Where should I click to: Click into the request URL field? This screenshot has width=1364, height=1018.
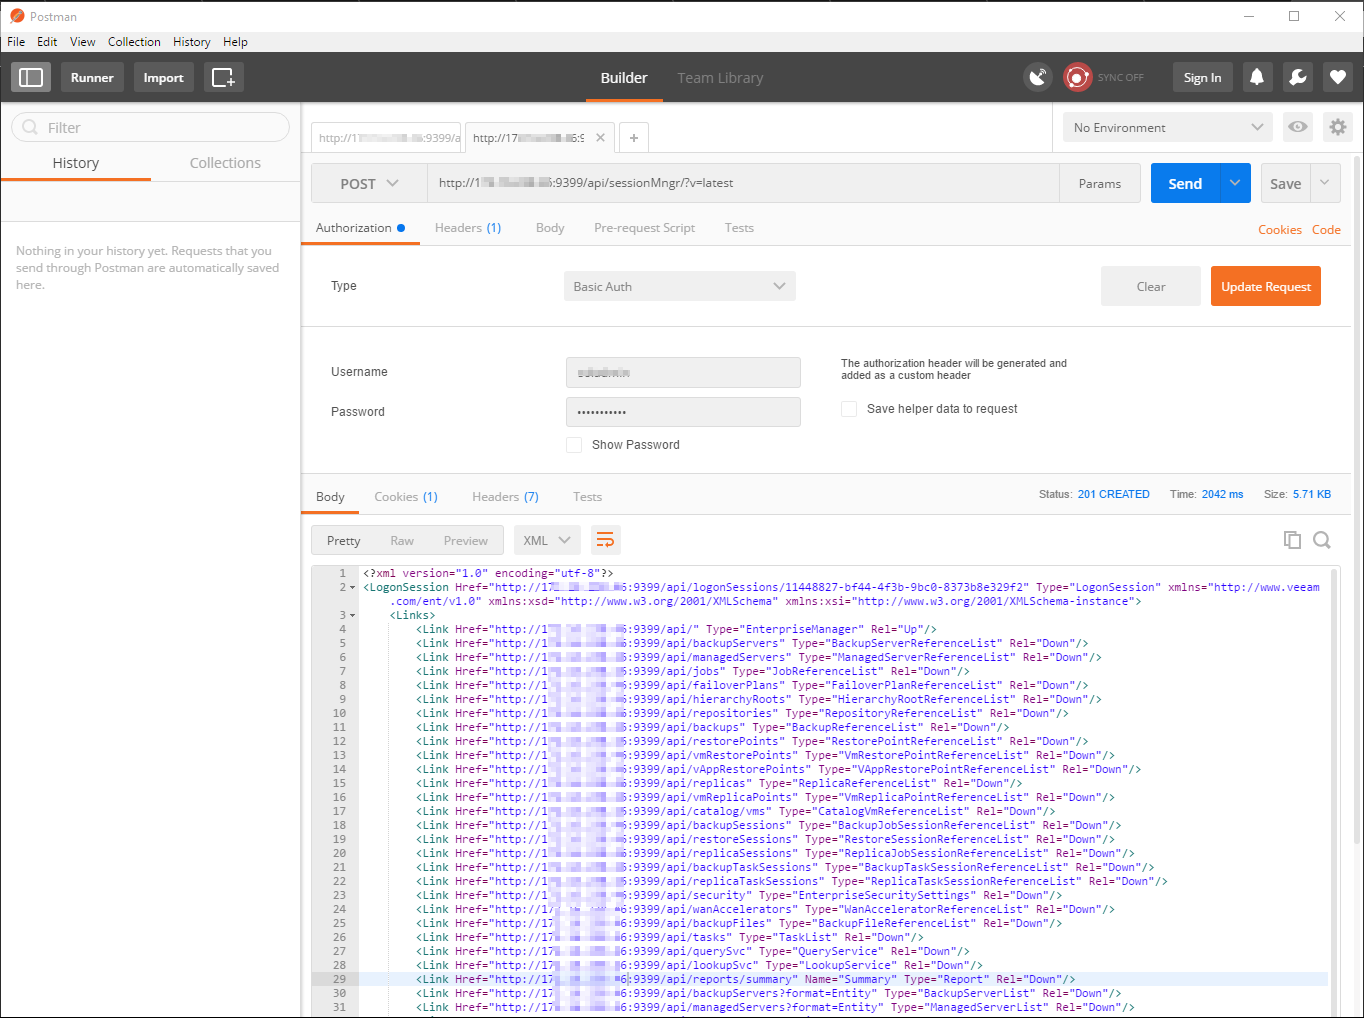coord(743,184)
